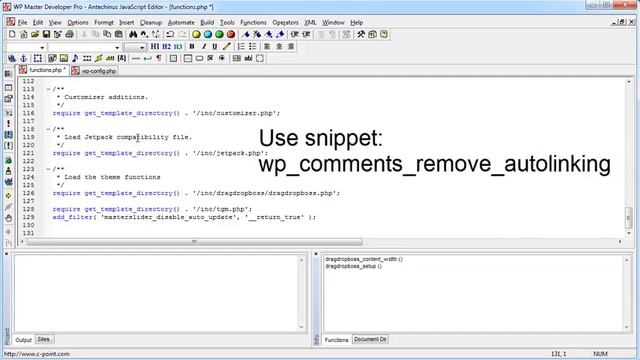640x360 pixels.
Task: Click the open folder icon
Action: pos(35,34)
